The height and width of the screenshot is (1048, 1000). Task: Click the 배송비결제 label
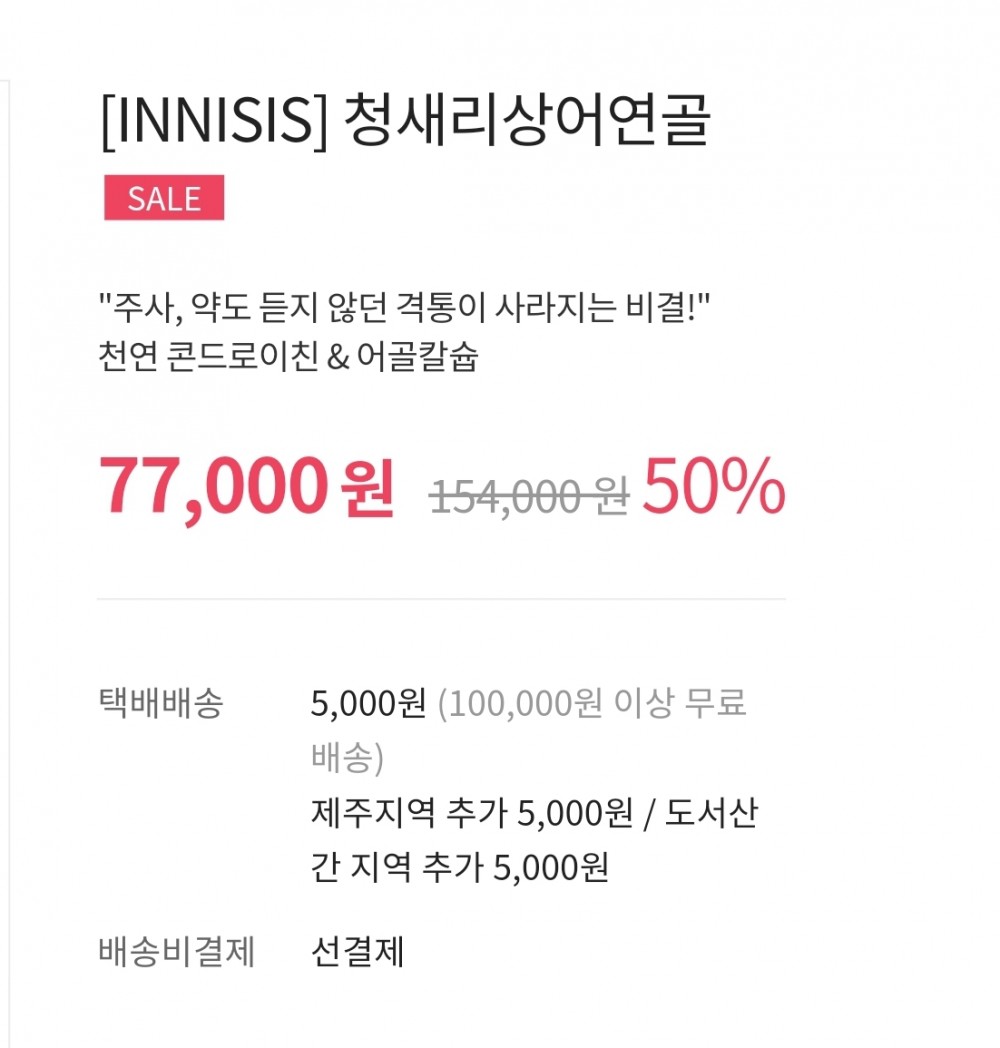176,951
